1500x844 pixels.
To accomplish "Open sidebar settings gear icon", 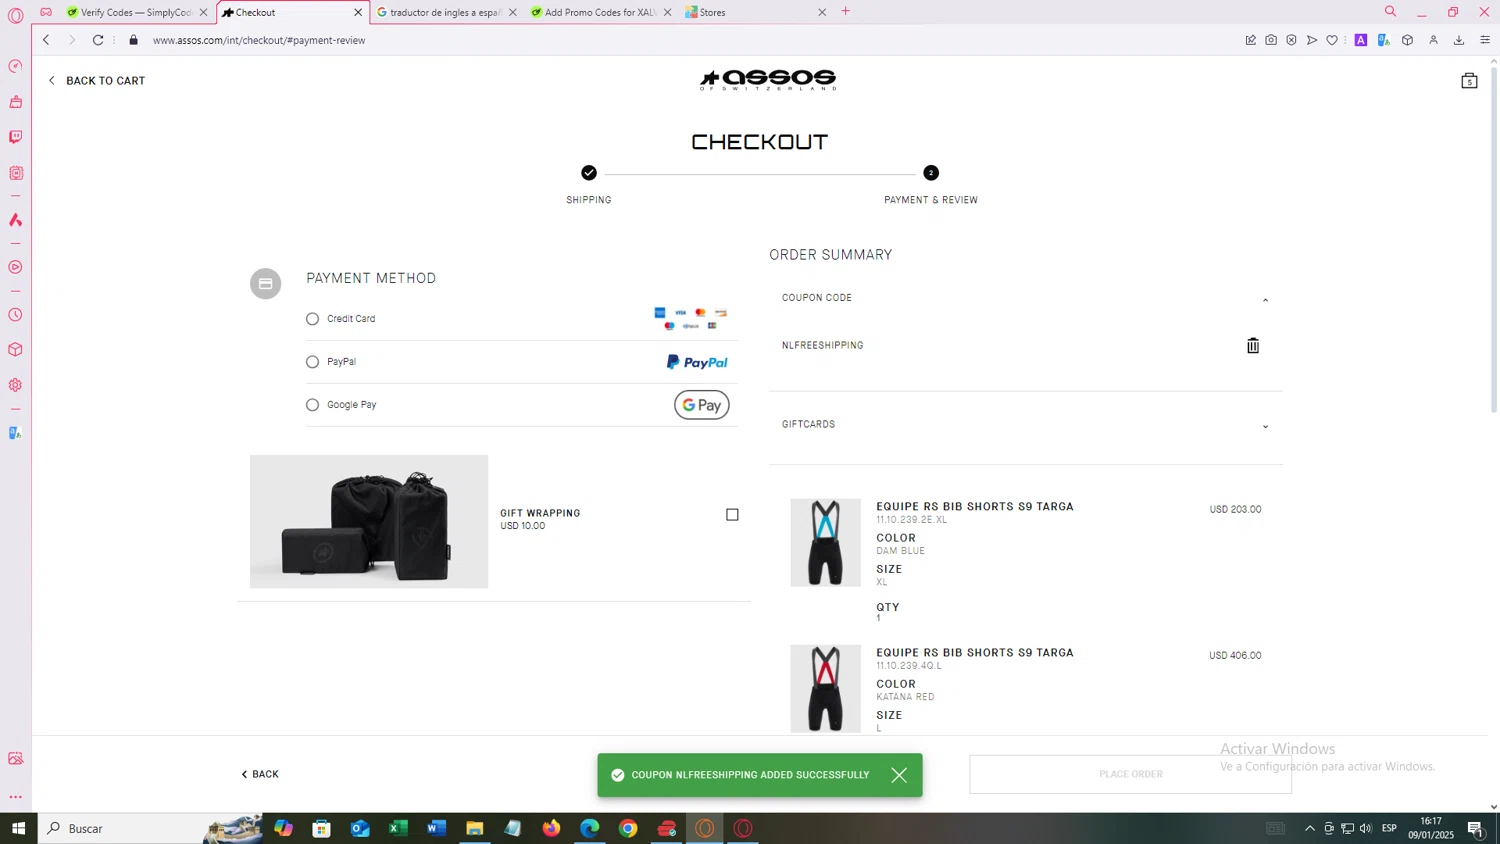I will [15, 385].
